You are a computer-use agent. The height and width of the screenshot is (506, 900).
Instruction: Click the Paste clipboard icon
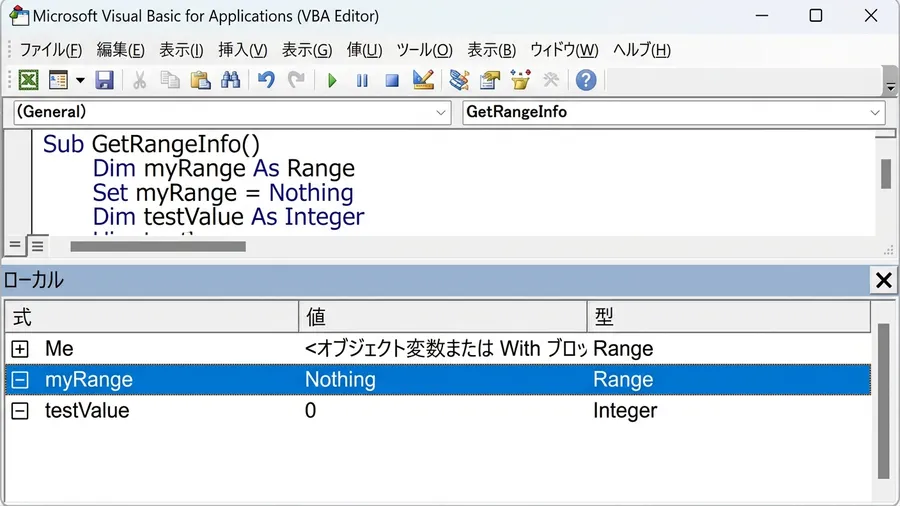coord(200,80)
